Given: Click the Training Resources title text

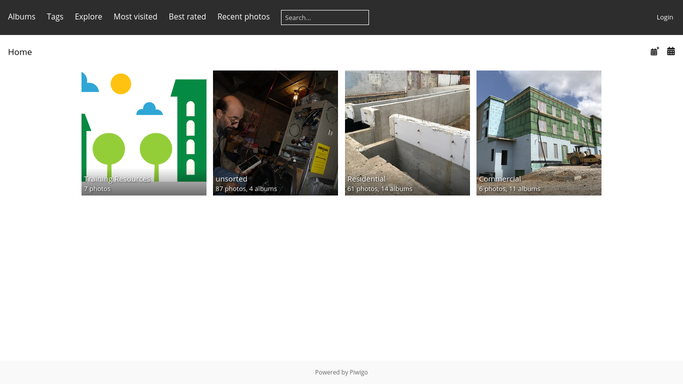Looking at the screenshot, I should [x=117, y=179].
